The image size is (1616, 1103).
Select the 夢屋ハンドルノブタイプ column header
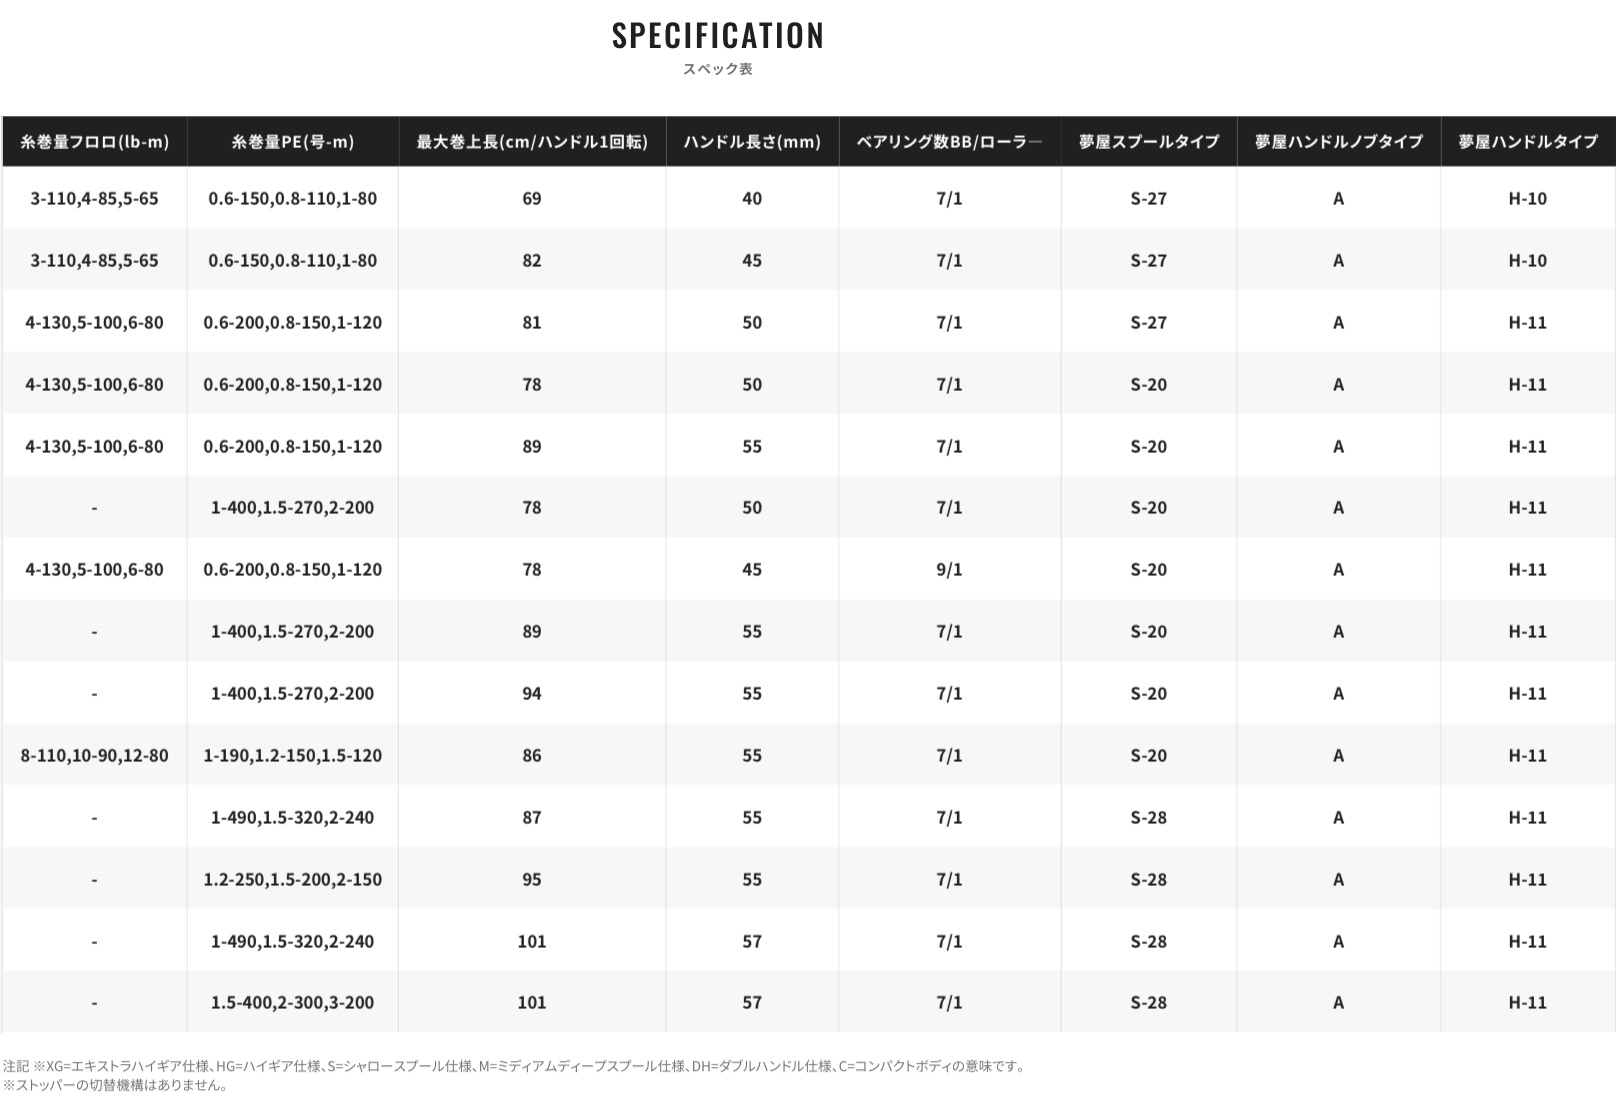coord(1338,142)
